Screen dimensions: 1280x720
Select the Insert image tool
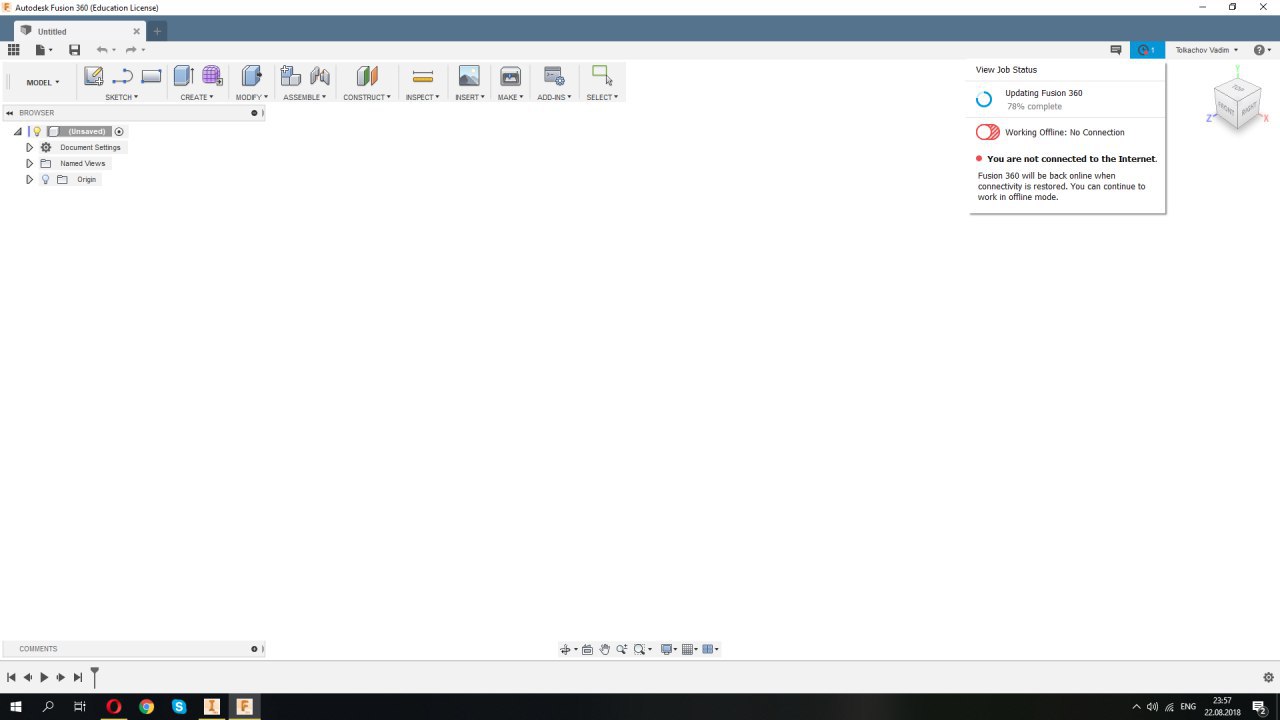(469, 76)
